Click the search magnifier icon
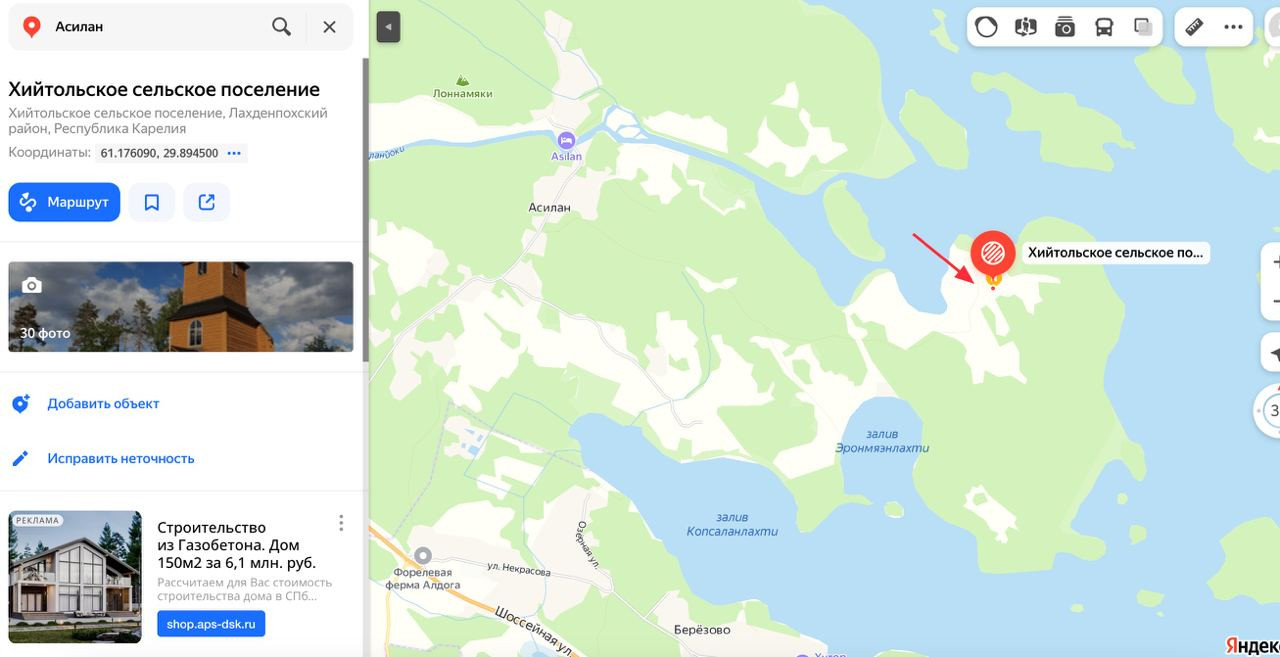 coord(281,27)
